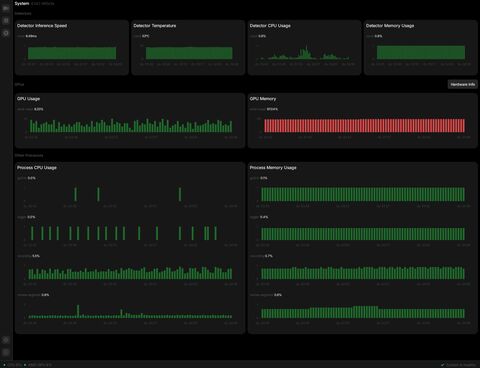Click the Detector CPU Usage title
The width and height of the screenshot is (480, 368).
click(270, 26)
